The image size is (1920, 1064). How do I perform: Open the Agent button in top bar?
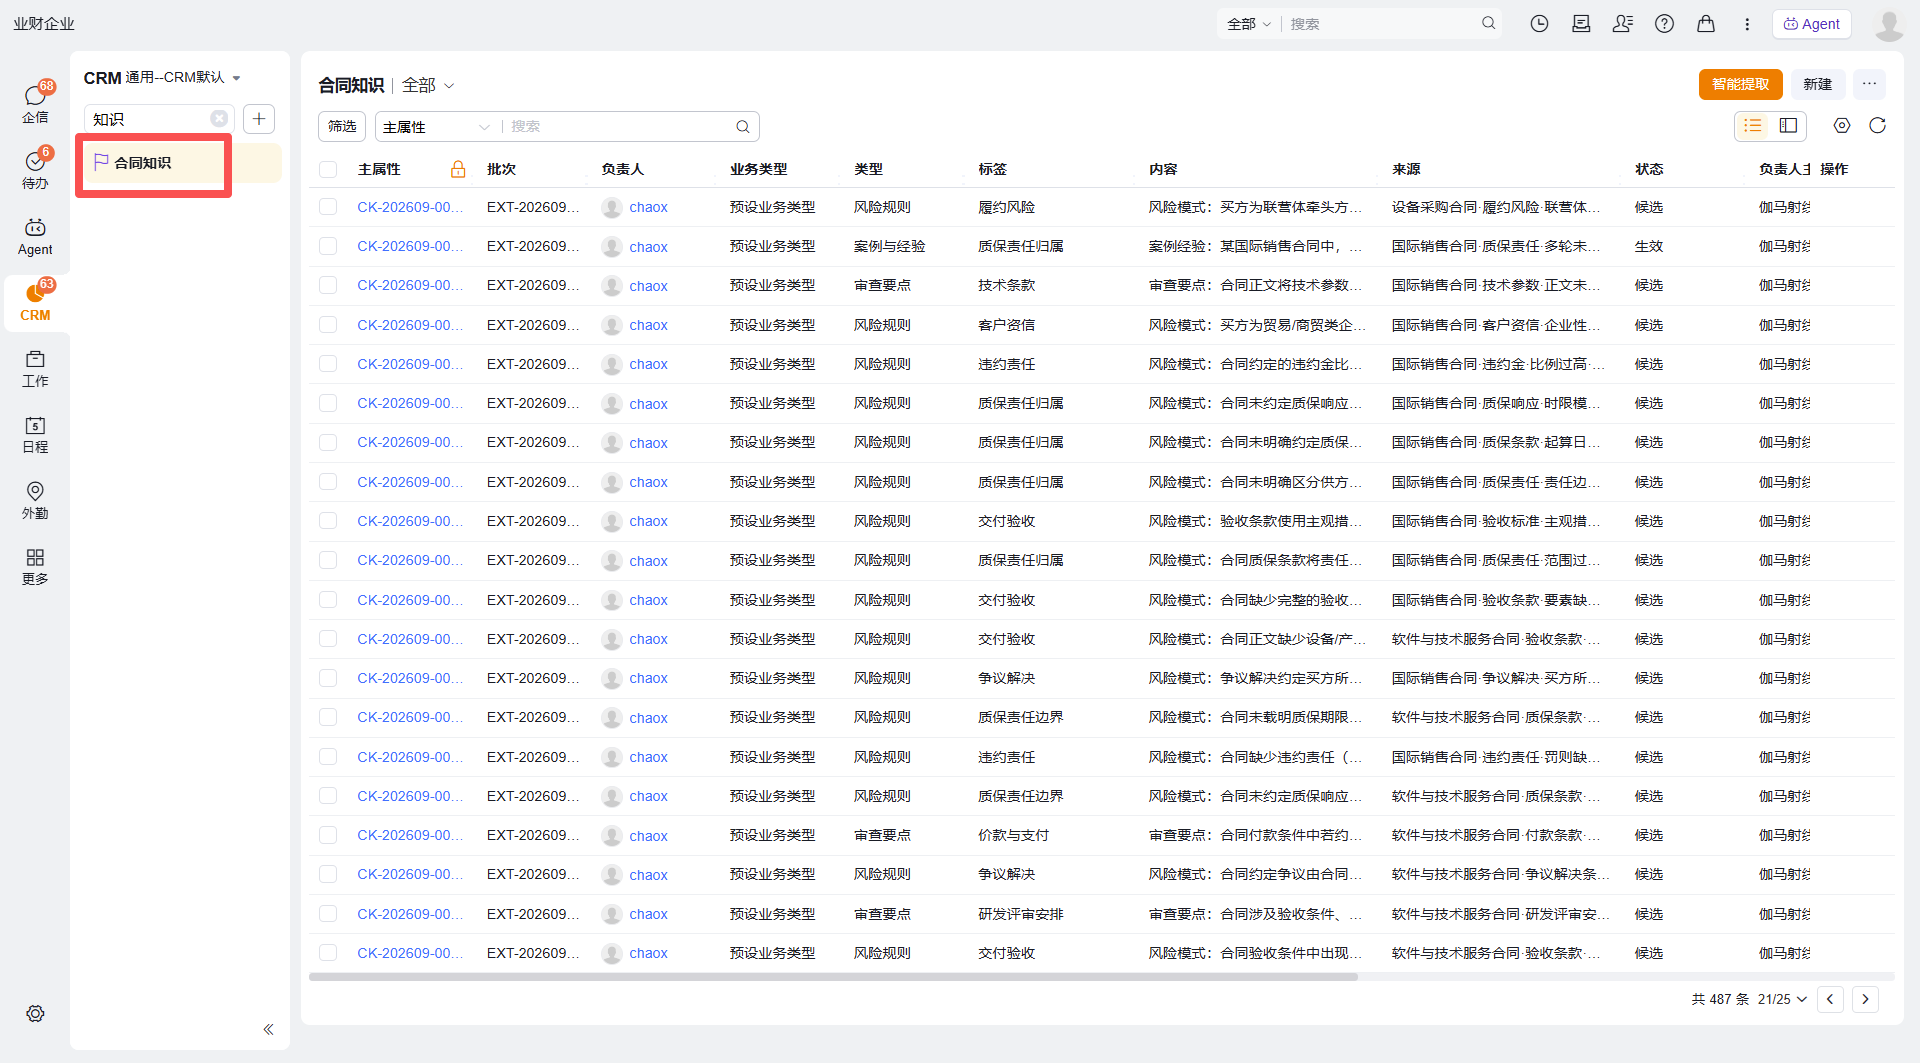point(1811,24)
